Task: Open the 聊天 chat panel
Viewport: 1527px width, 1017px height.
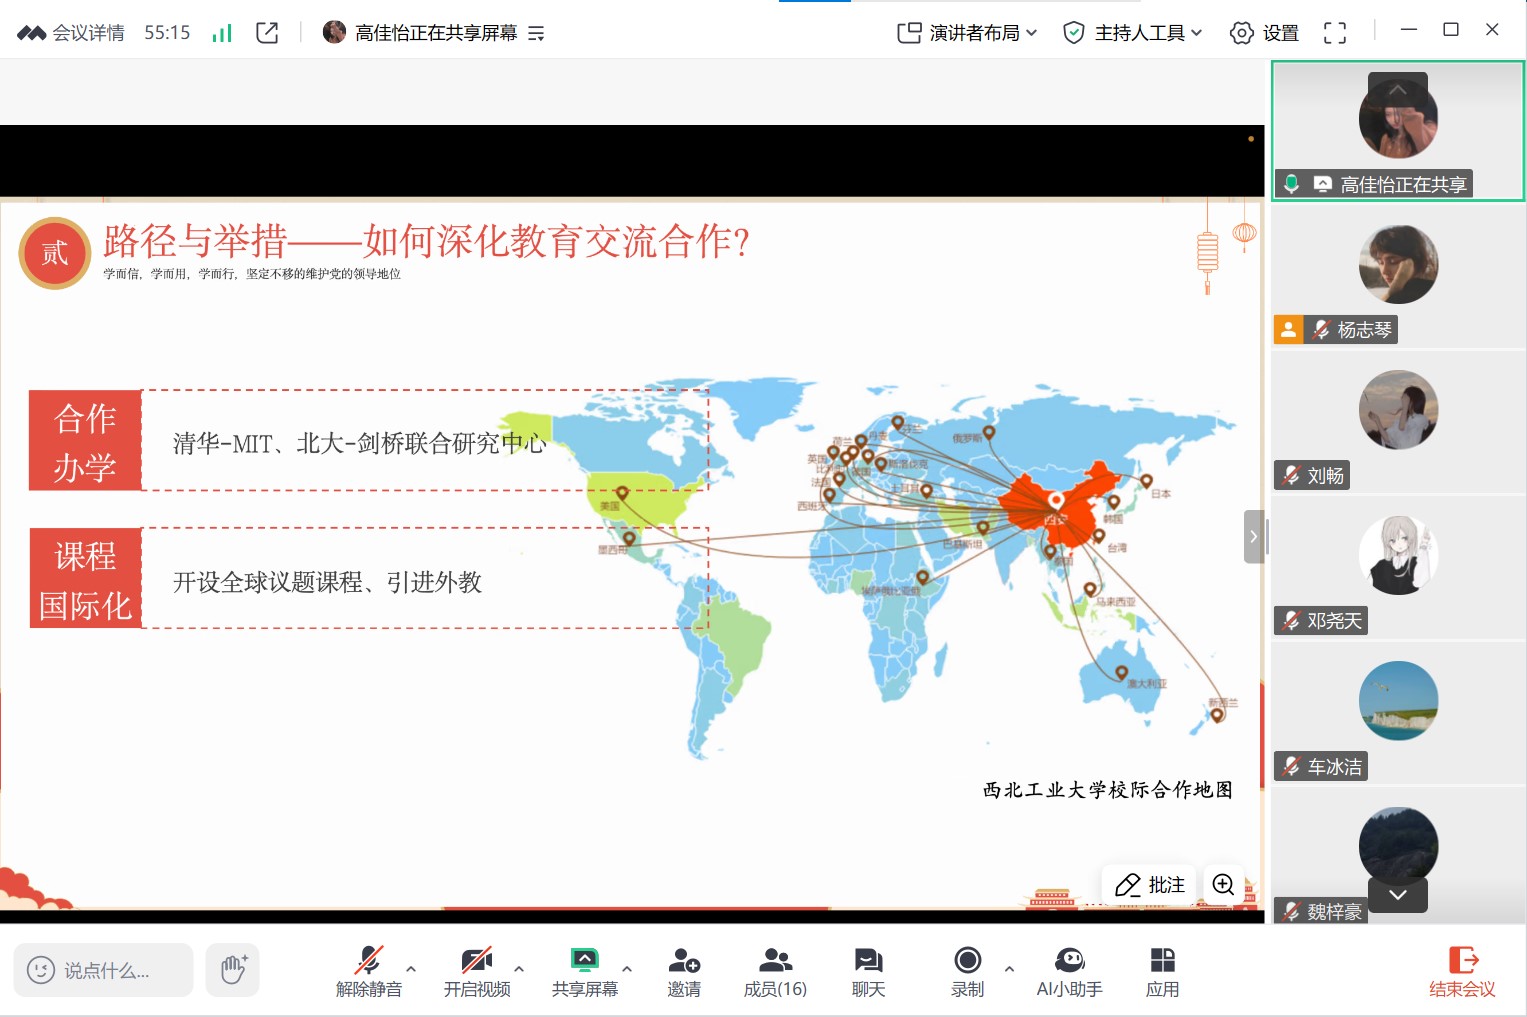Action: [x=867, y=969]
